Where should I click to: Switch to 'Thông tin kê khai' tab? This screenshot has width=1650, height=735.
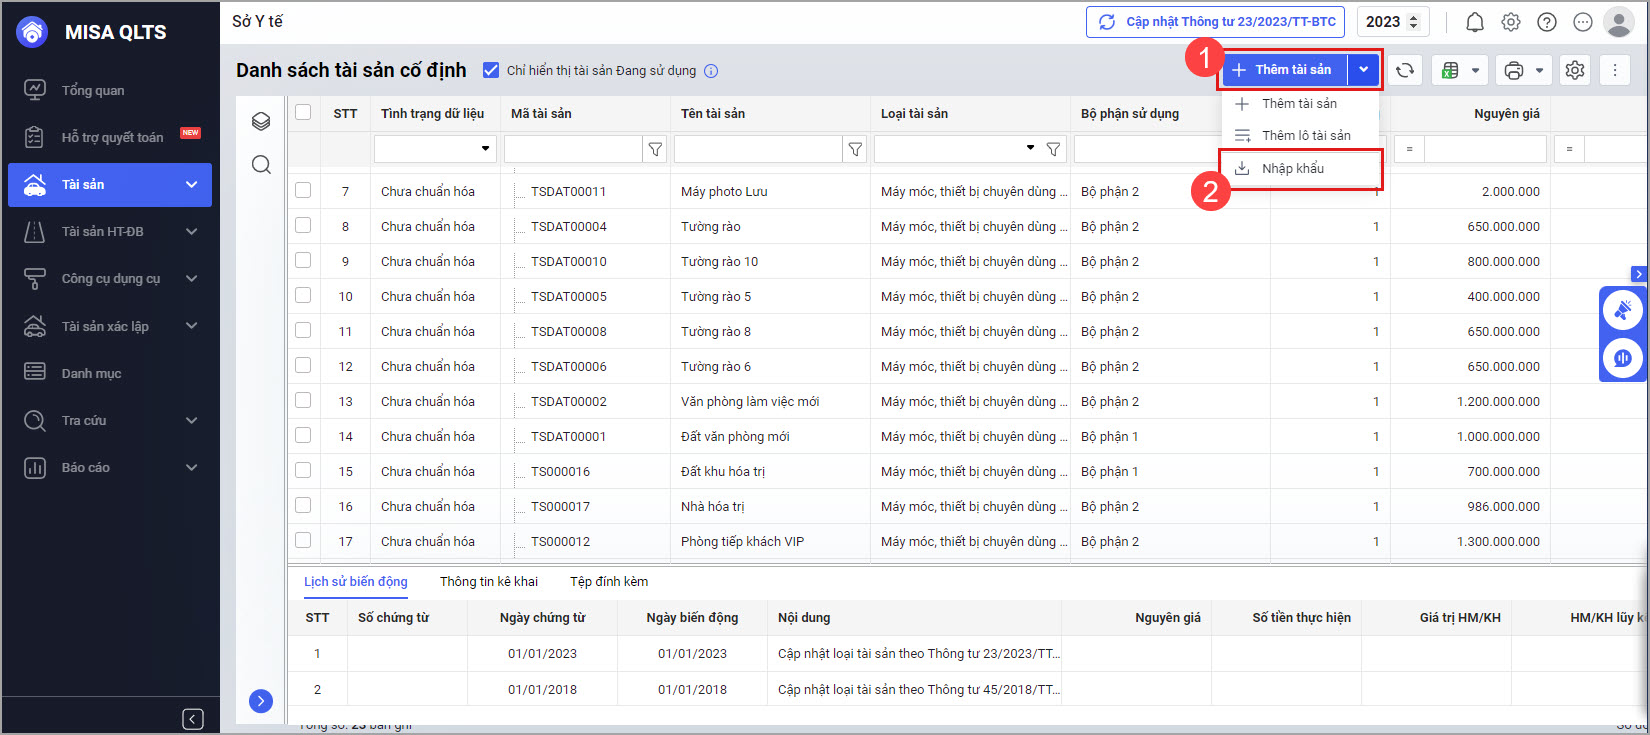488,581
